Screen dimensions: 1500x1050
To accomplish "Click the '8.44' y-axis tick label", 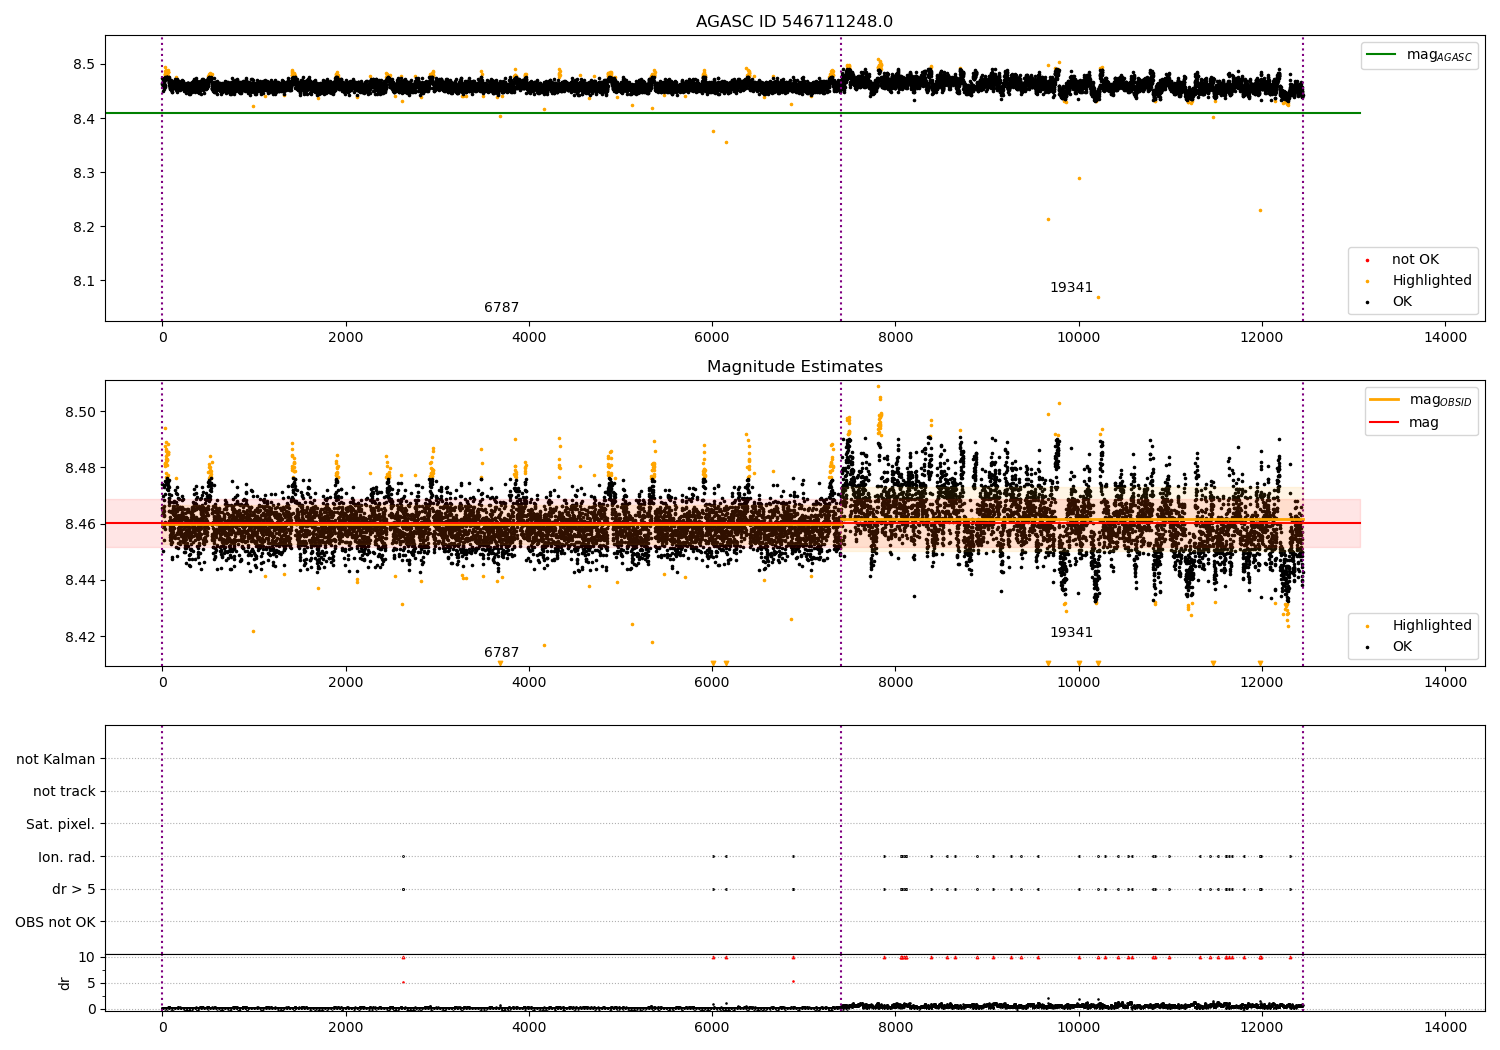I will tap(79, 580).
